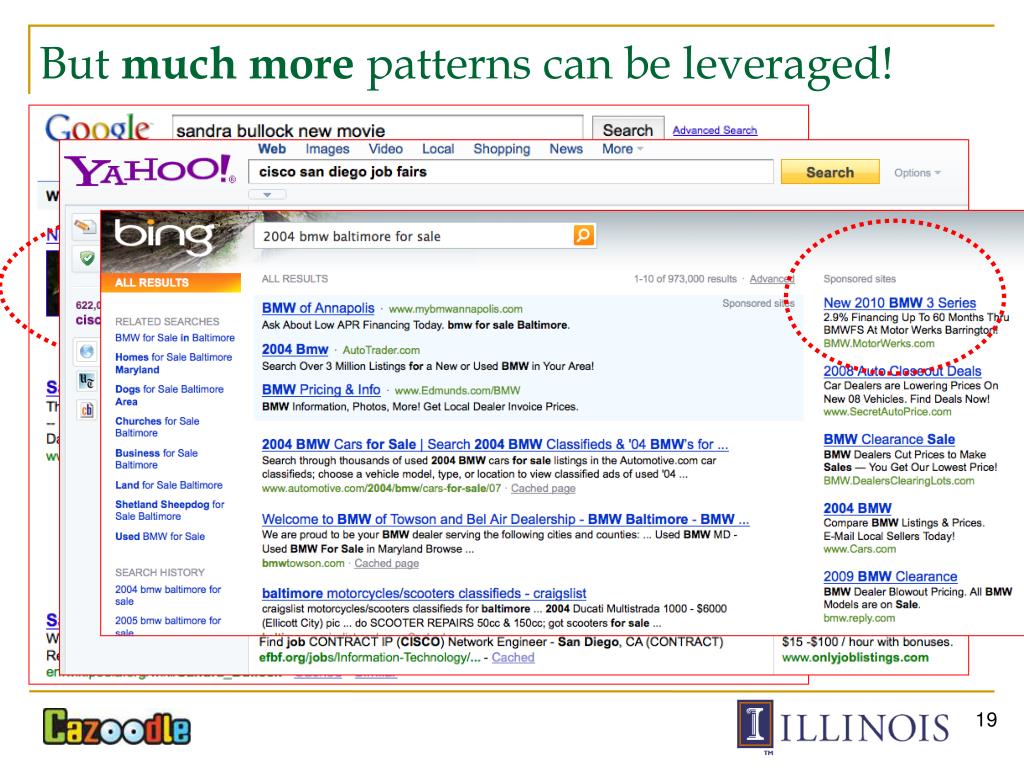Click related search 'BMW for Sale in Baltimore'
The image size is (1024, 768).
tap(175, 338)
